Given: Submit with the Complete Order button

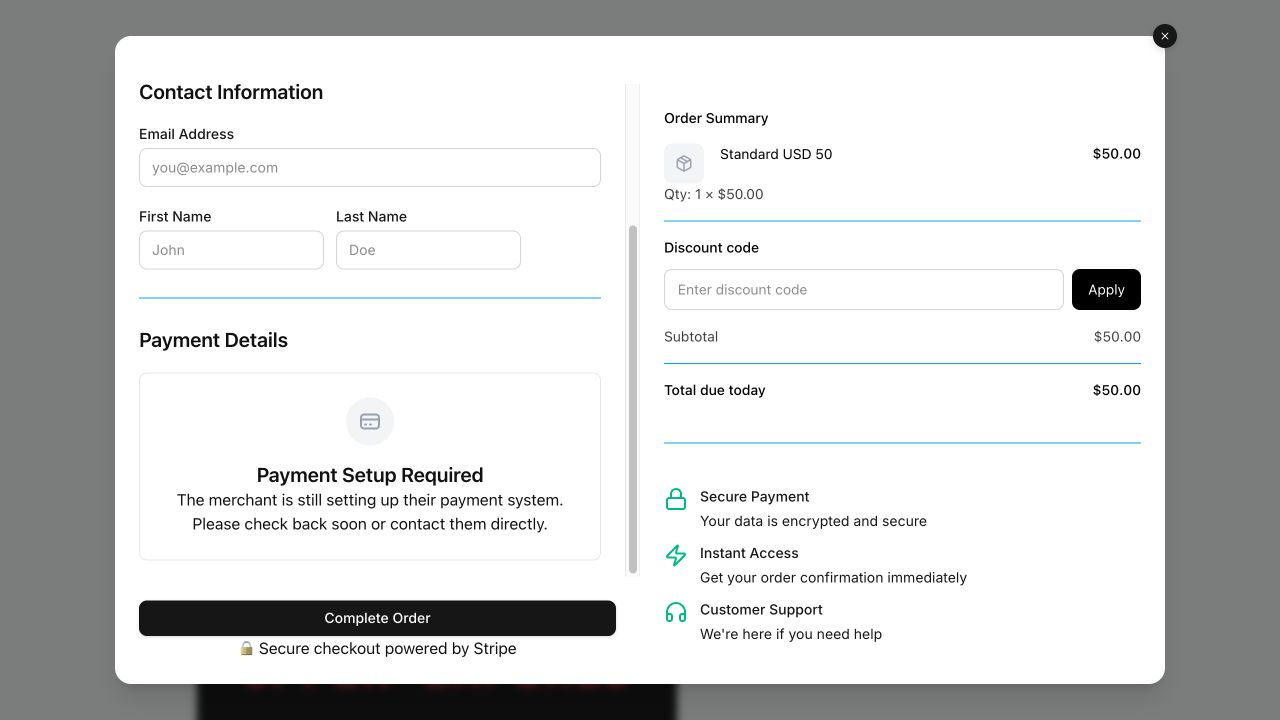Looking at the screenshot, I should pyautogui.click(x=377, y=618).
